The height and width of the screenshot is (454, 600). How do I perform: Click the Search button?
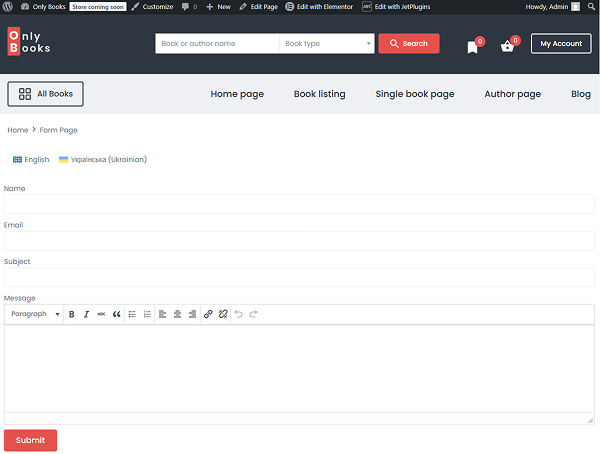(408, 44)
